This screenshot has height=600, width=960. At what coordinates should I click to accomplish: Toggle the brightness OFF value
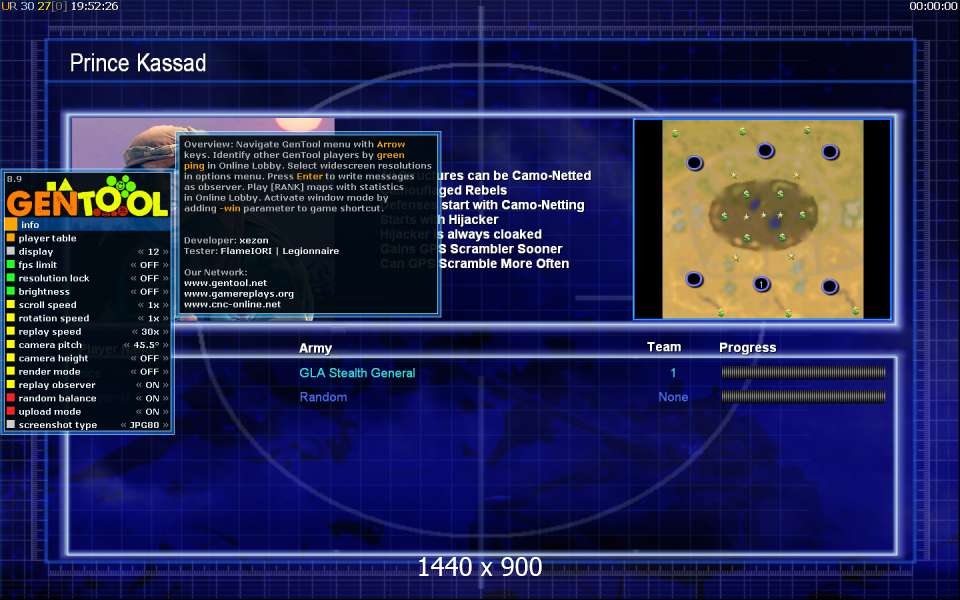(149, 292)
